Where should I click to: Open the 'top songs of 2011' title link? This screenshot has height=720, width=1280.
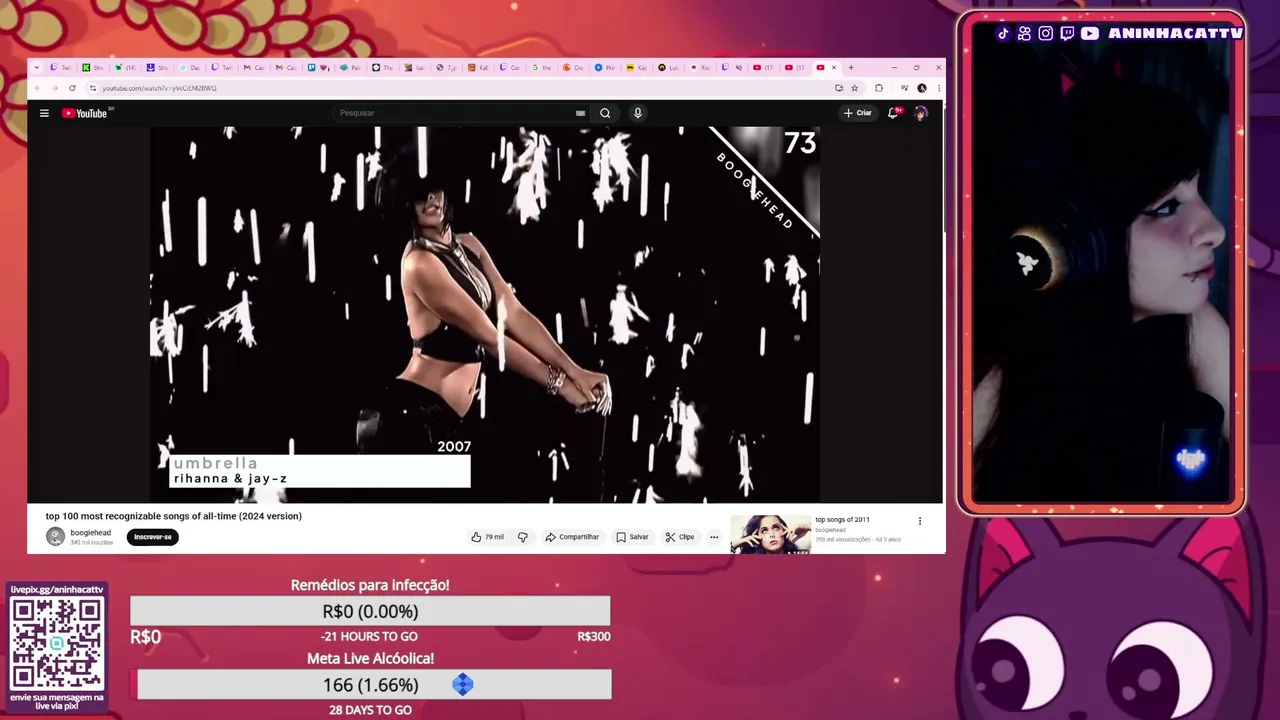click(842, 520)
